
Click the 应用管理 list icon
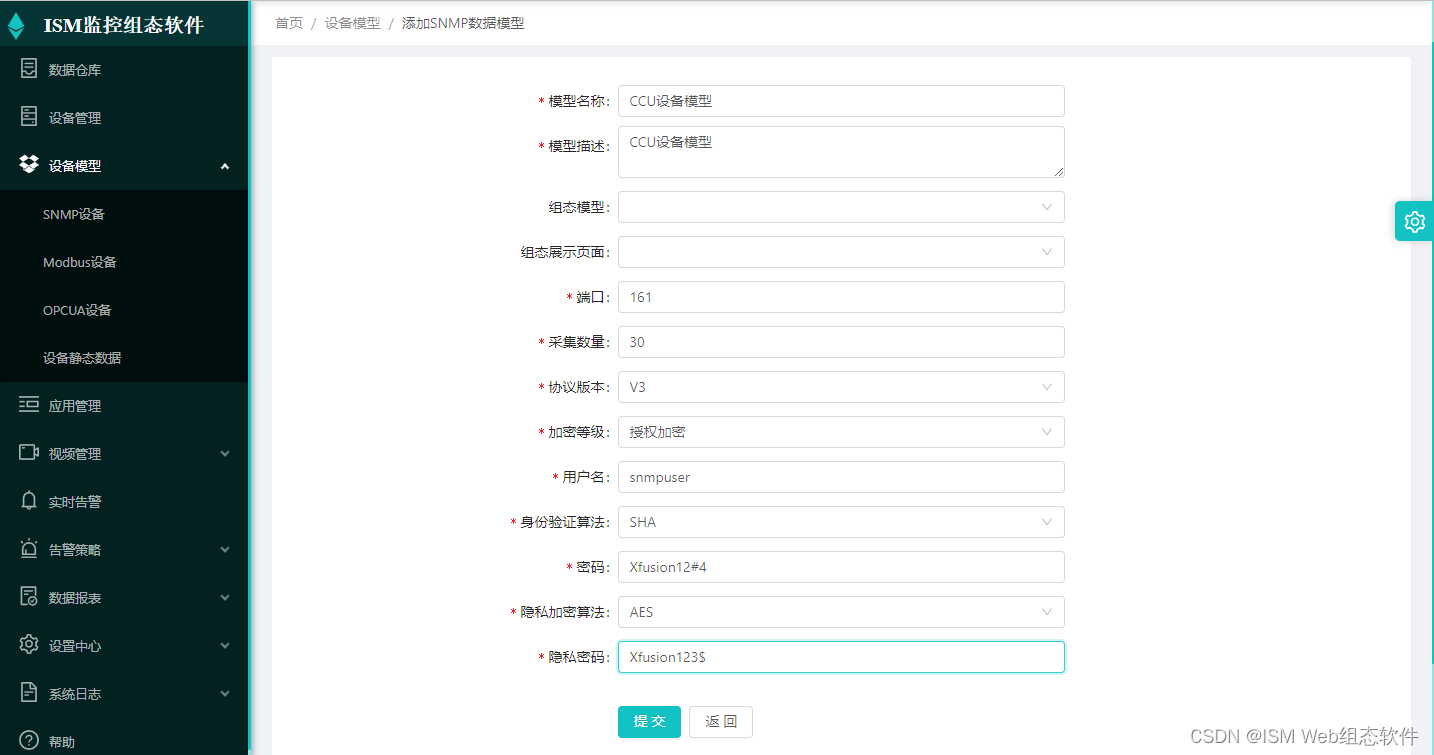pos(29,405)
